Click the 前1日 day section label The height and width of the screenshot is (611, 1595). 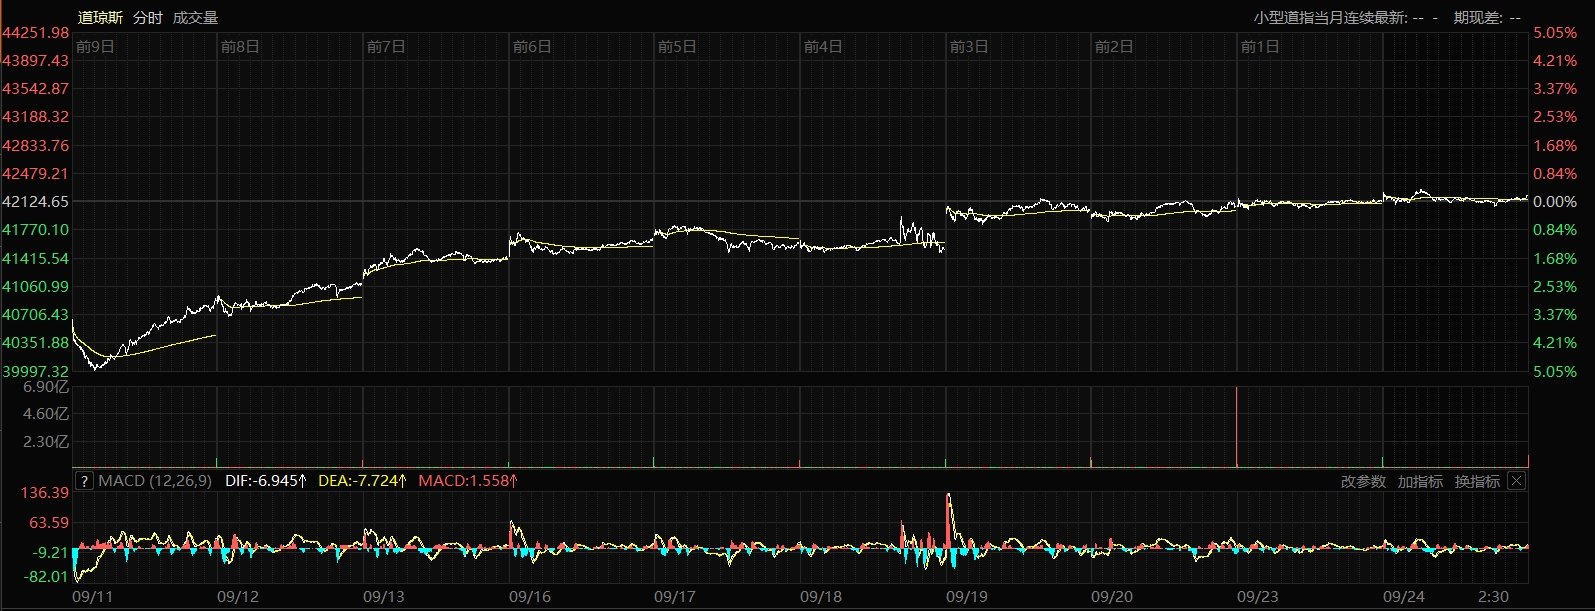[x=1260, y=47]
